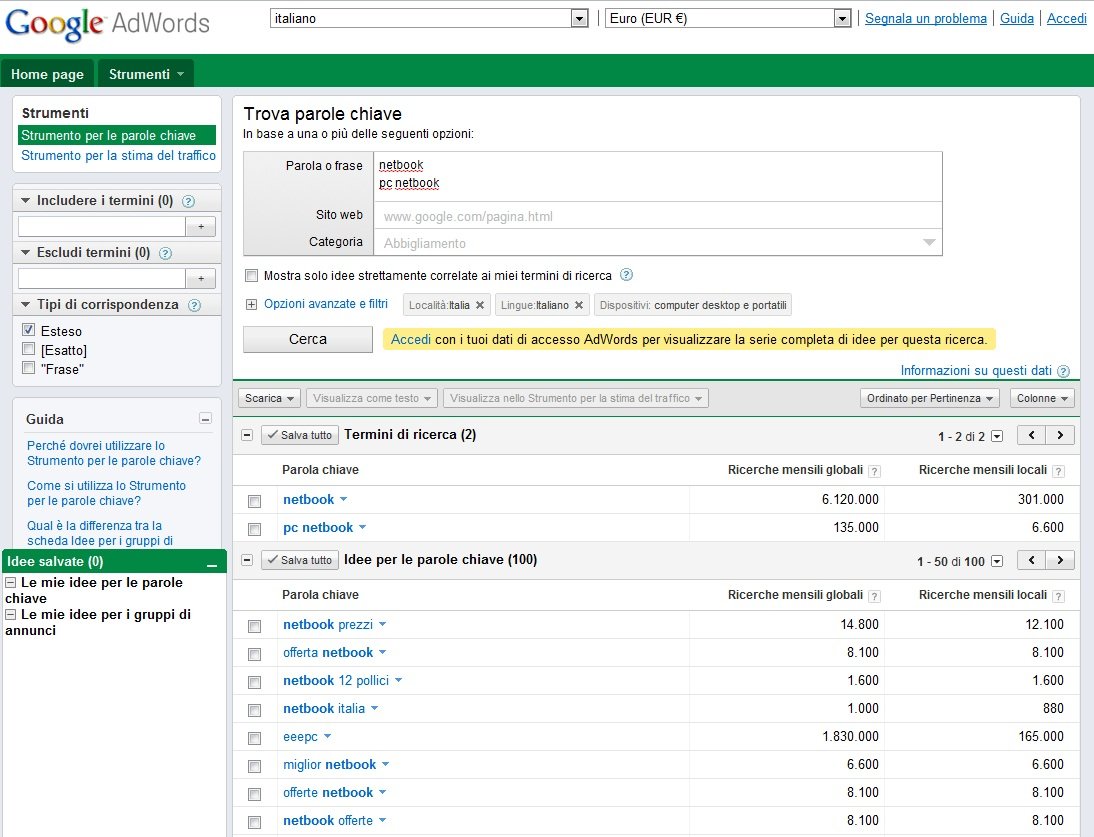Collapse the Includere i termini section
The width and height of the screenshot is (1094, 837).
click(26, 200)
